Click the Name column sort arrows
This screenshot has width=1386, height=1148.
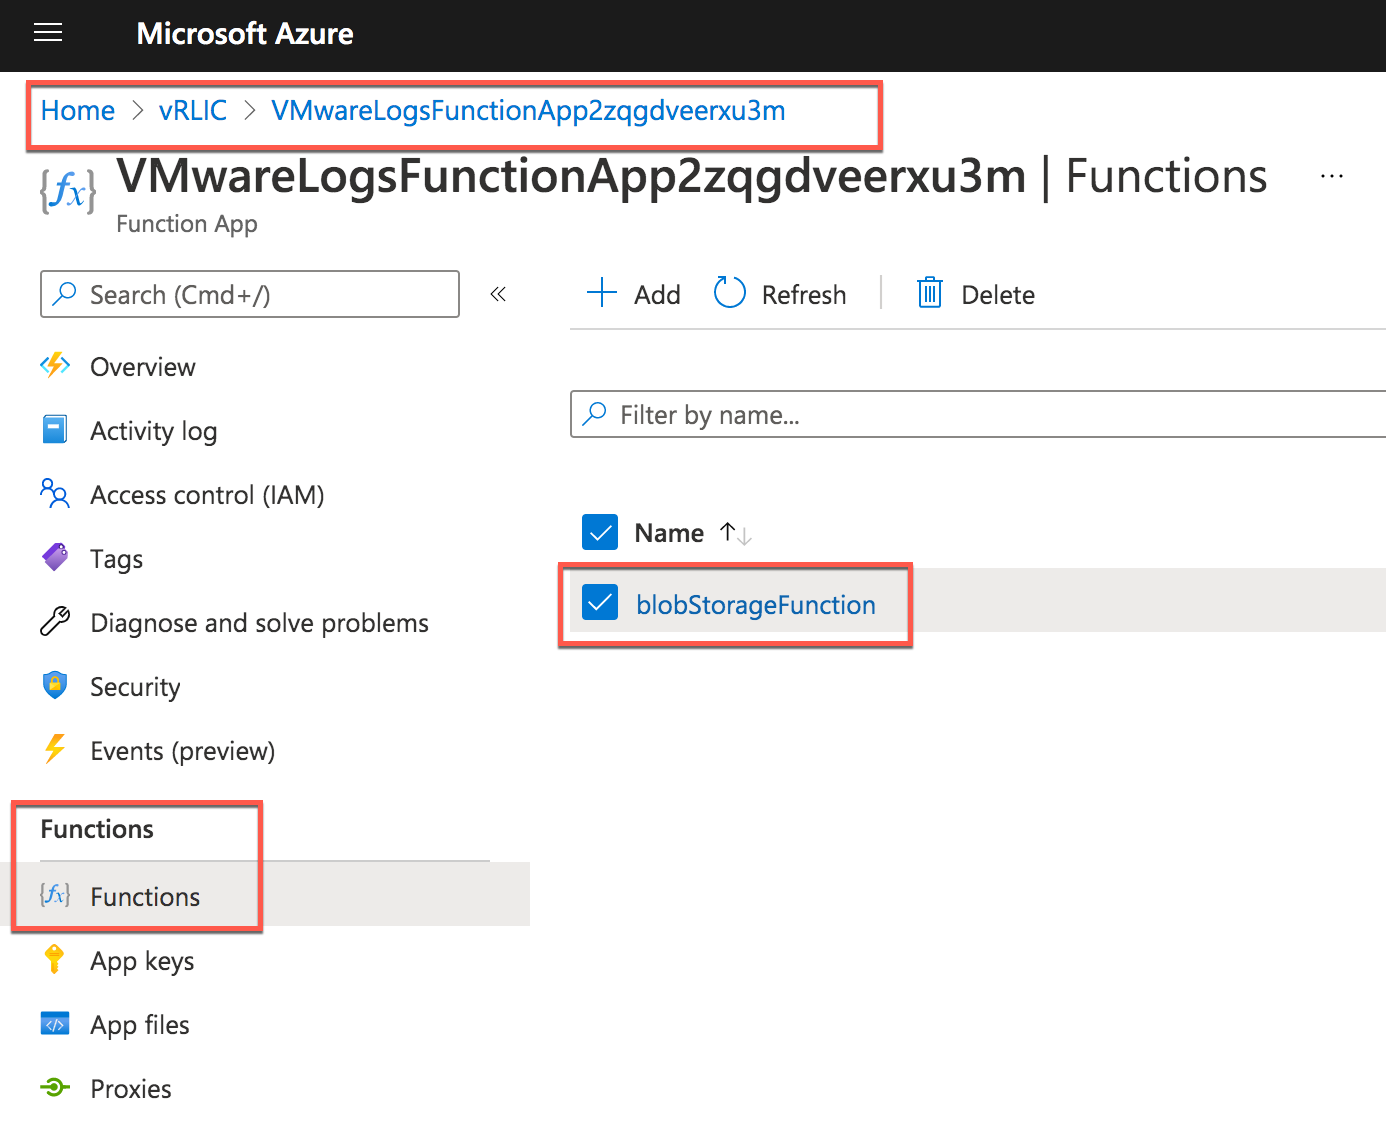click(x=736, y=533)
